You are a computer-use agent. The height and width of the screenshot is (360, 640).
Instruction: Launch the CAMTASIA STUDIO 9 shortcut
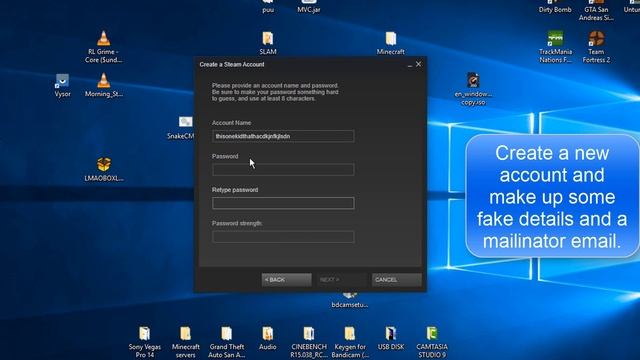click(432, 342)
